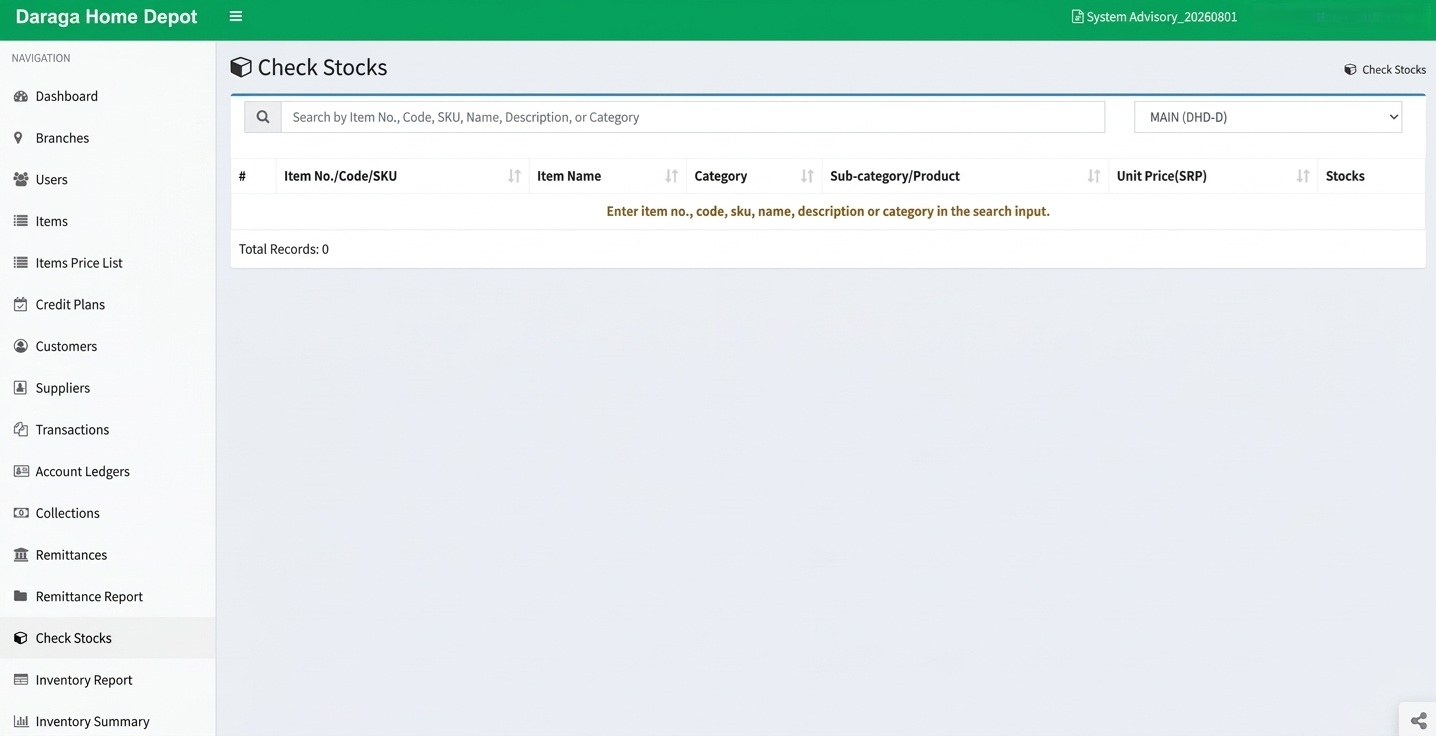Click the System Advisory document icon

(x=1077, y=17)
